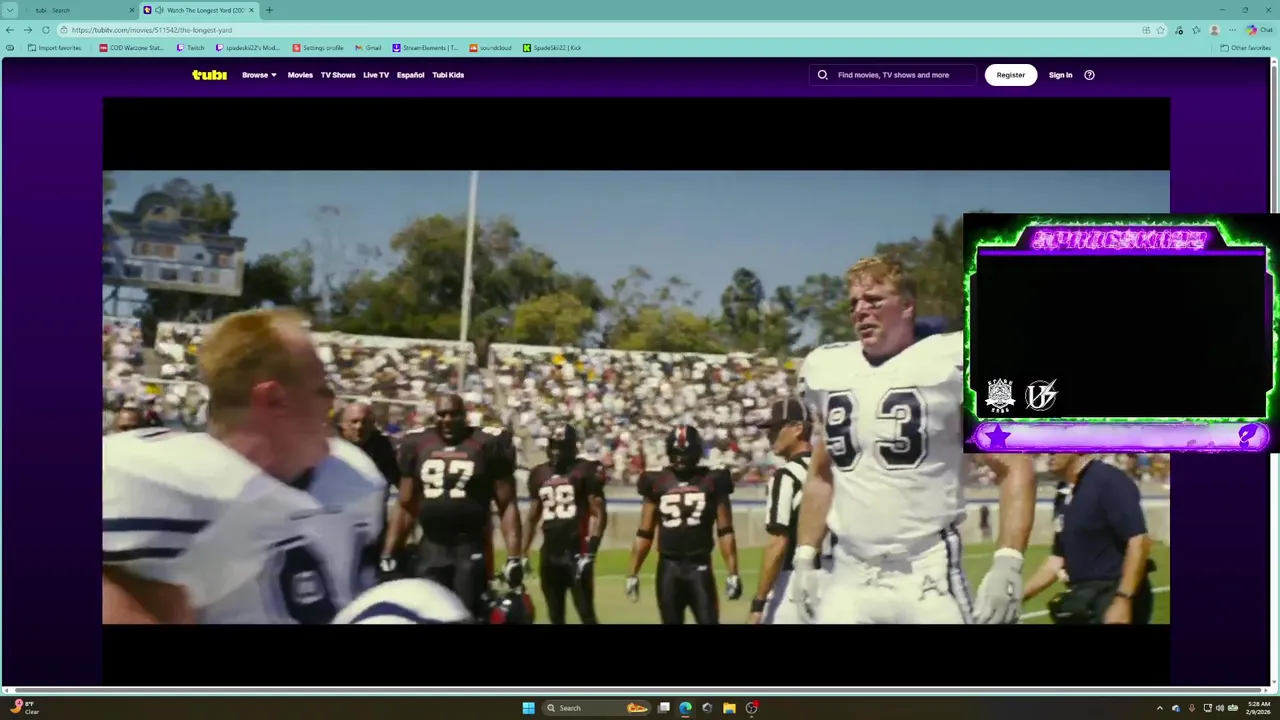Viewport: 1280px width, 720px height.
Task: View site information lock icon
Action: tap(64, 30)
